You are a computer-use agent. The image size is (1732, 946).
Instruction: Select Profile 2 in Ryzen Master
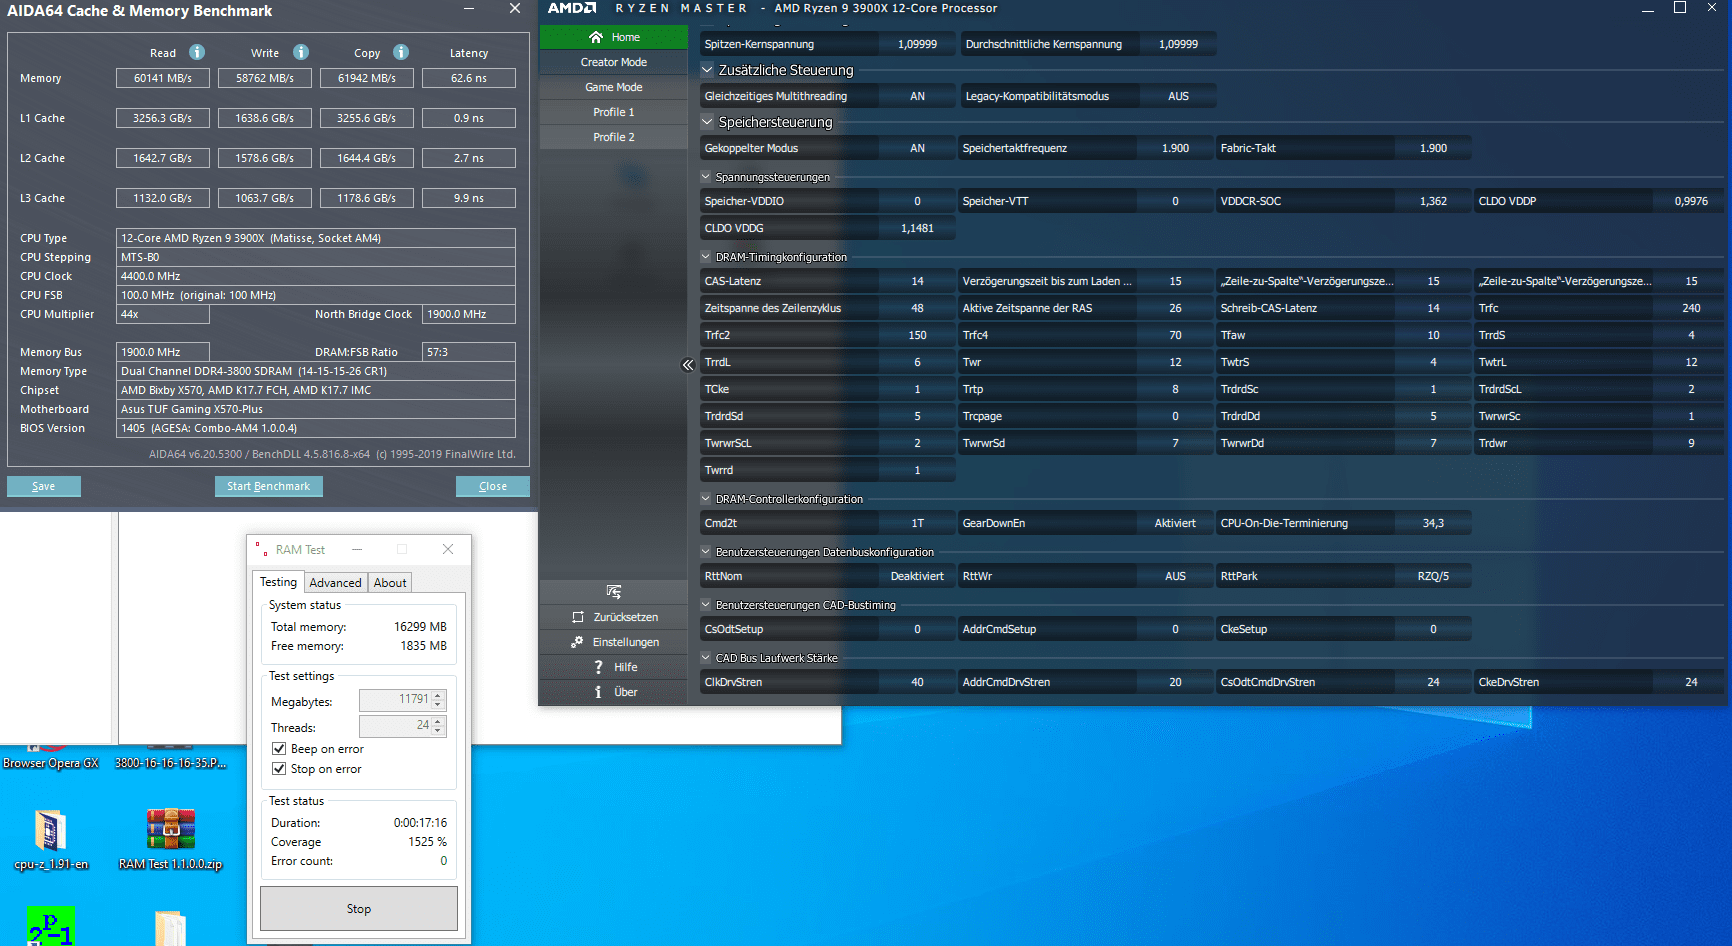tap(614, 137)
